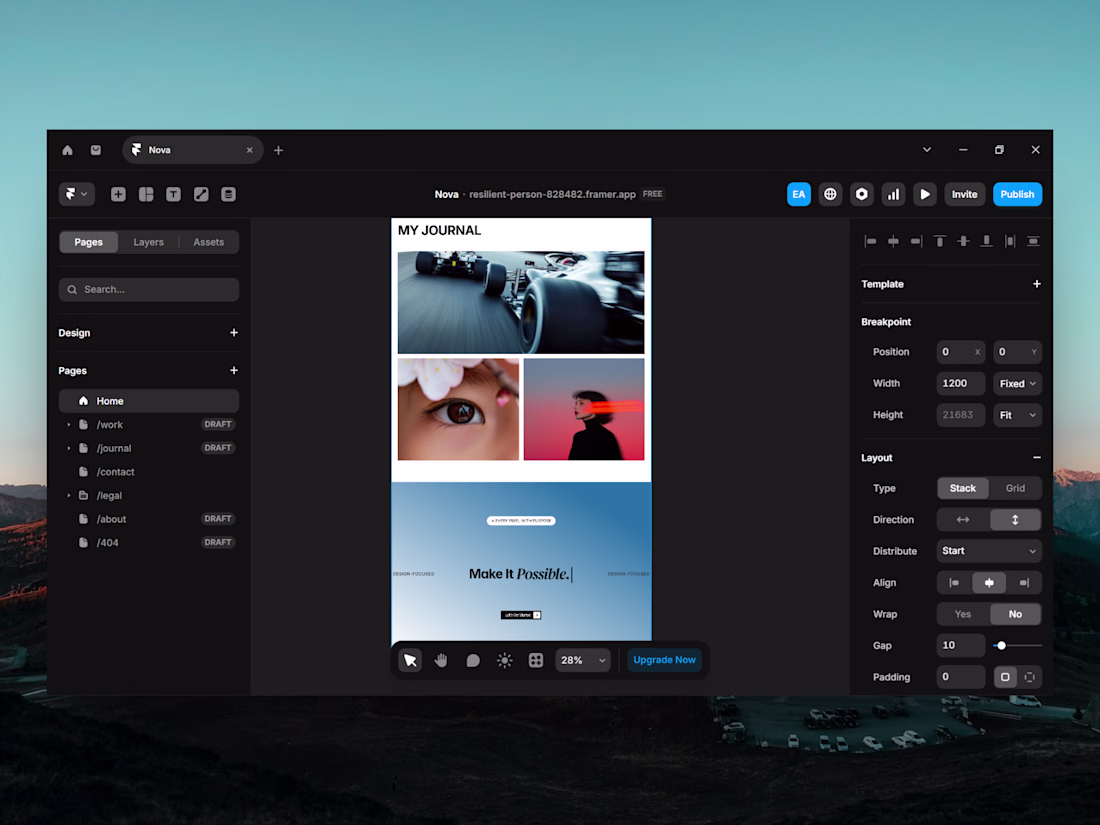Add a new tab with plus
The height and width of the screenshot is (825, 1100).
279,150
